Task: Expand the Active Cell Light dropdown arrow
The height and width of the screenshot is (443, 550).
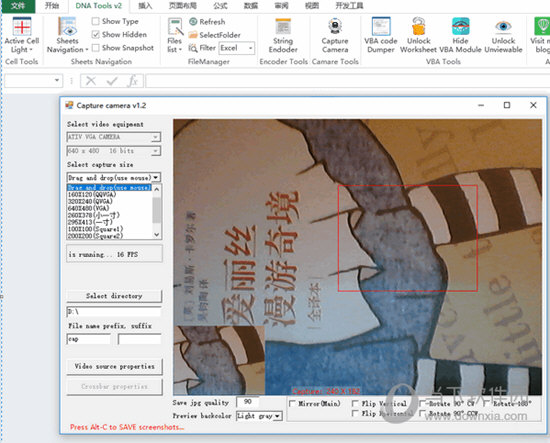Action: (31, 50)
